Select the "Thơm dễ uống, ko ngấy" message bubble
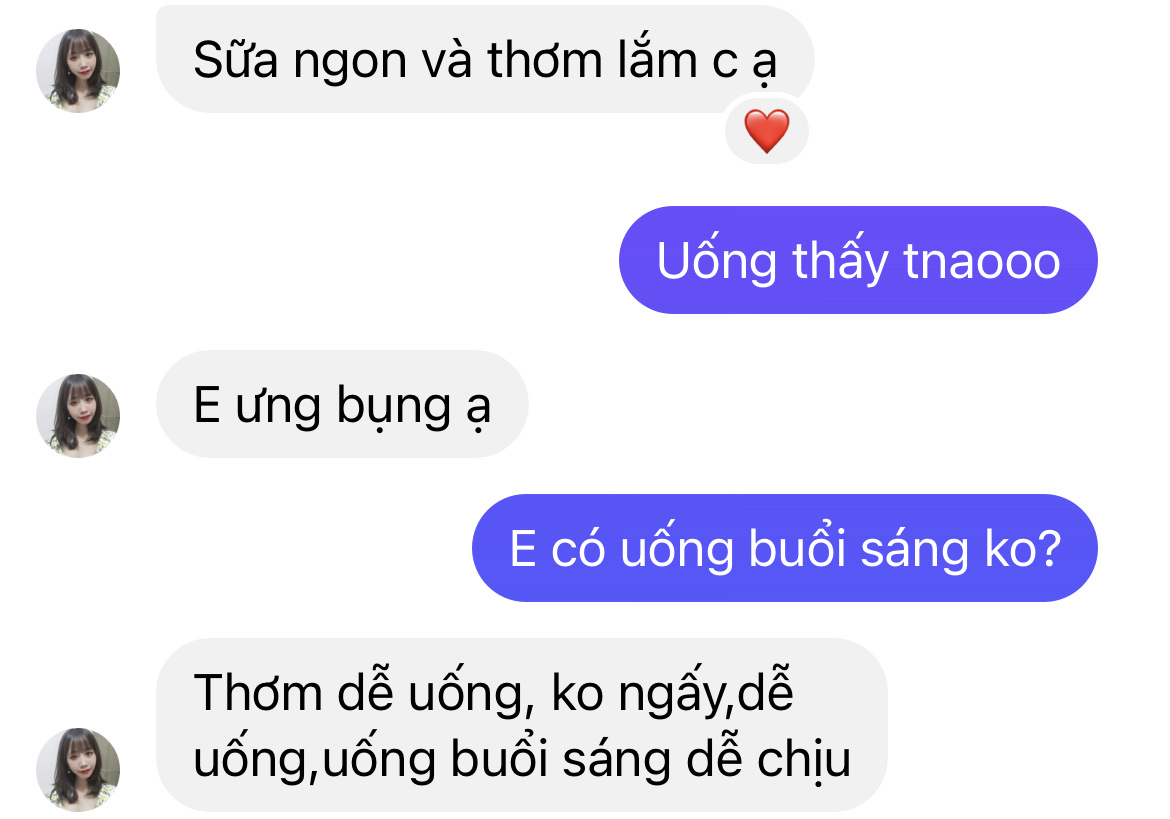Screen dimensions: 1170x819 click(522, 725)
